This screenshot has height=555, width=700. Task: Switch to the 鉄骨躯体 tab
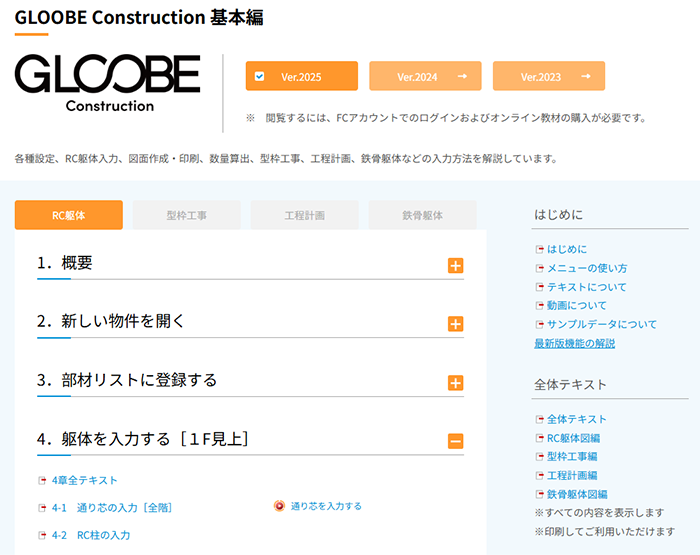point(422,215)
